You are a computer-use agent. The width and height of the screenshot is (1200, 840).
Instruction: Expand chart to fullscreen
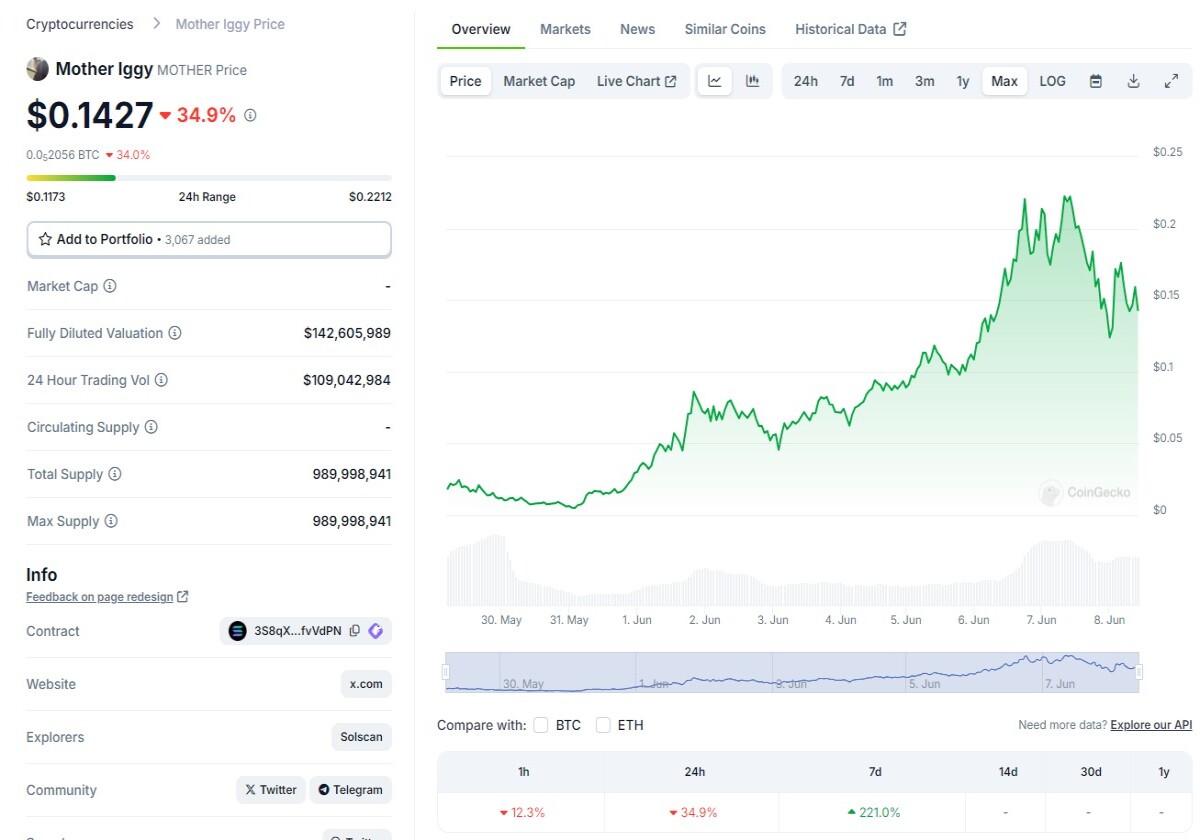[1172, 81]
